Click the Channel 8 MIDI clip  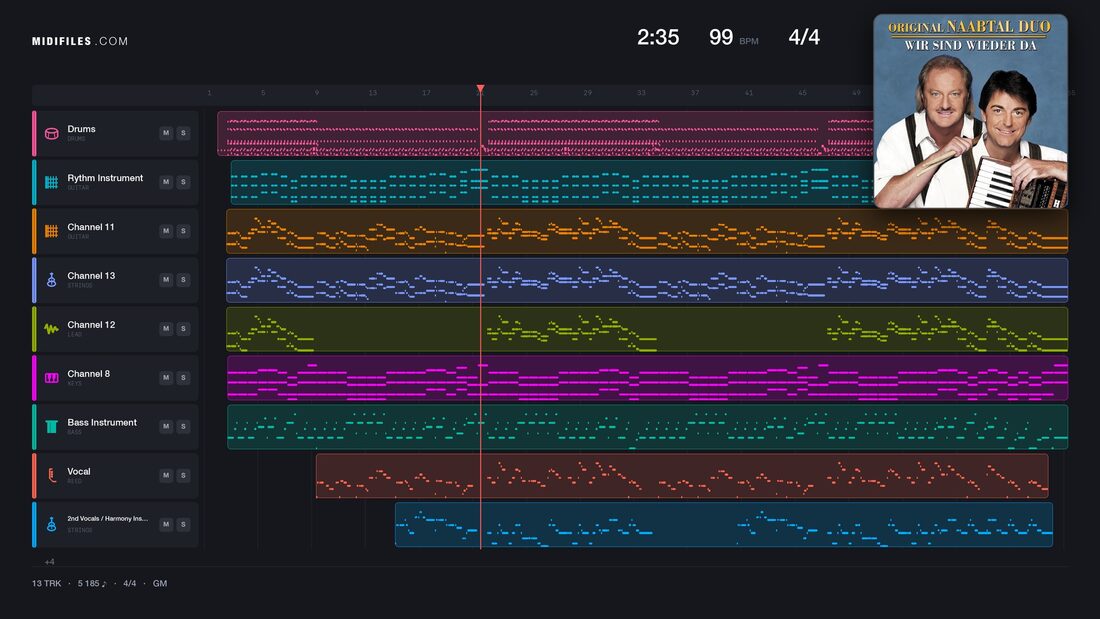tap(648, 378)
